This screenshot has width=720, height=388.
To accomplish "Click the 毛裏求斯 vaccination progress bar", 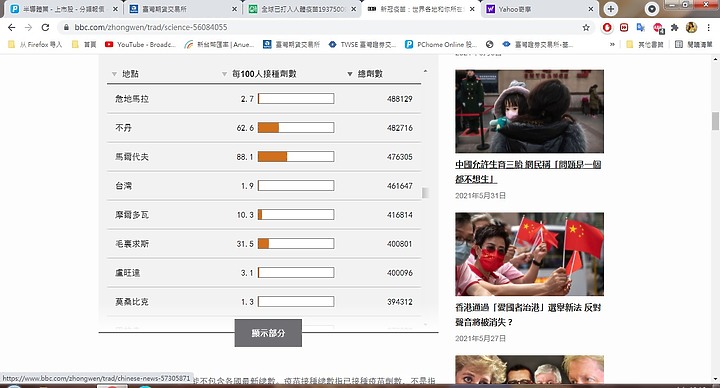I will (296, 243).
